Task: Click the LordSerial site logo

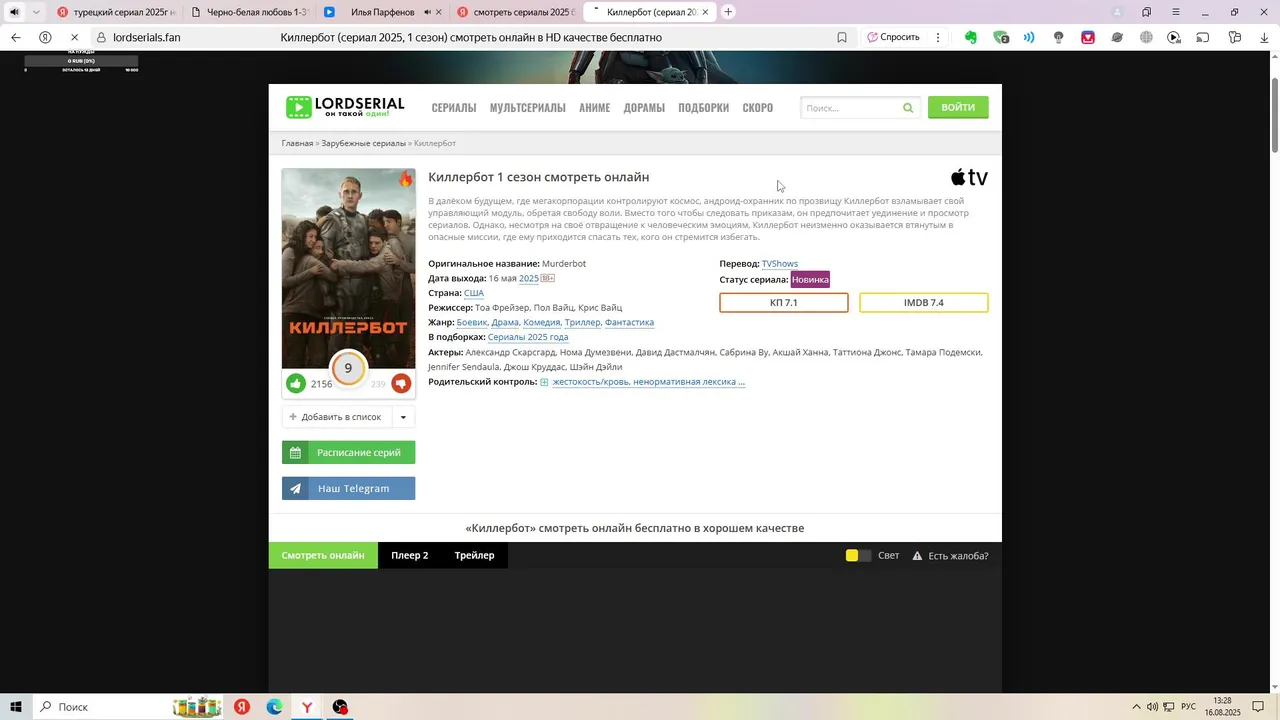Action: coord(345,107)
